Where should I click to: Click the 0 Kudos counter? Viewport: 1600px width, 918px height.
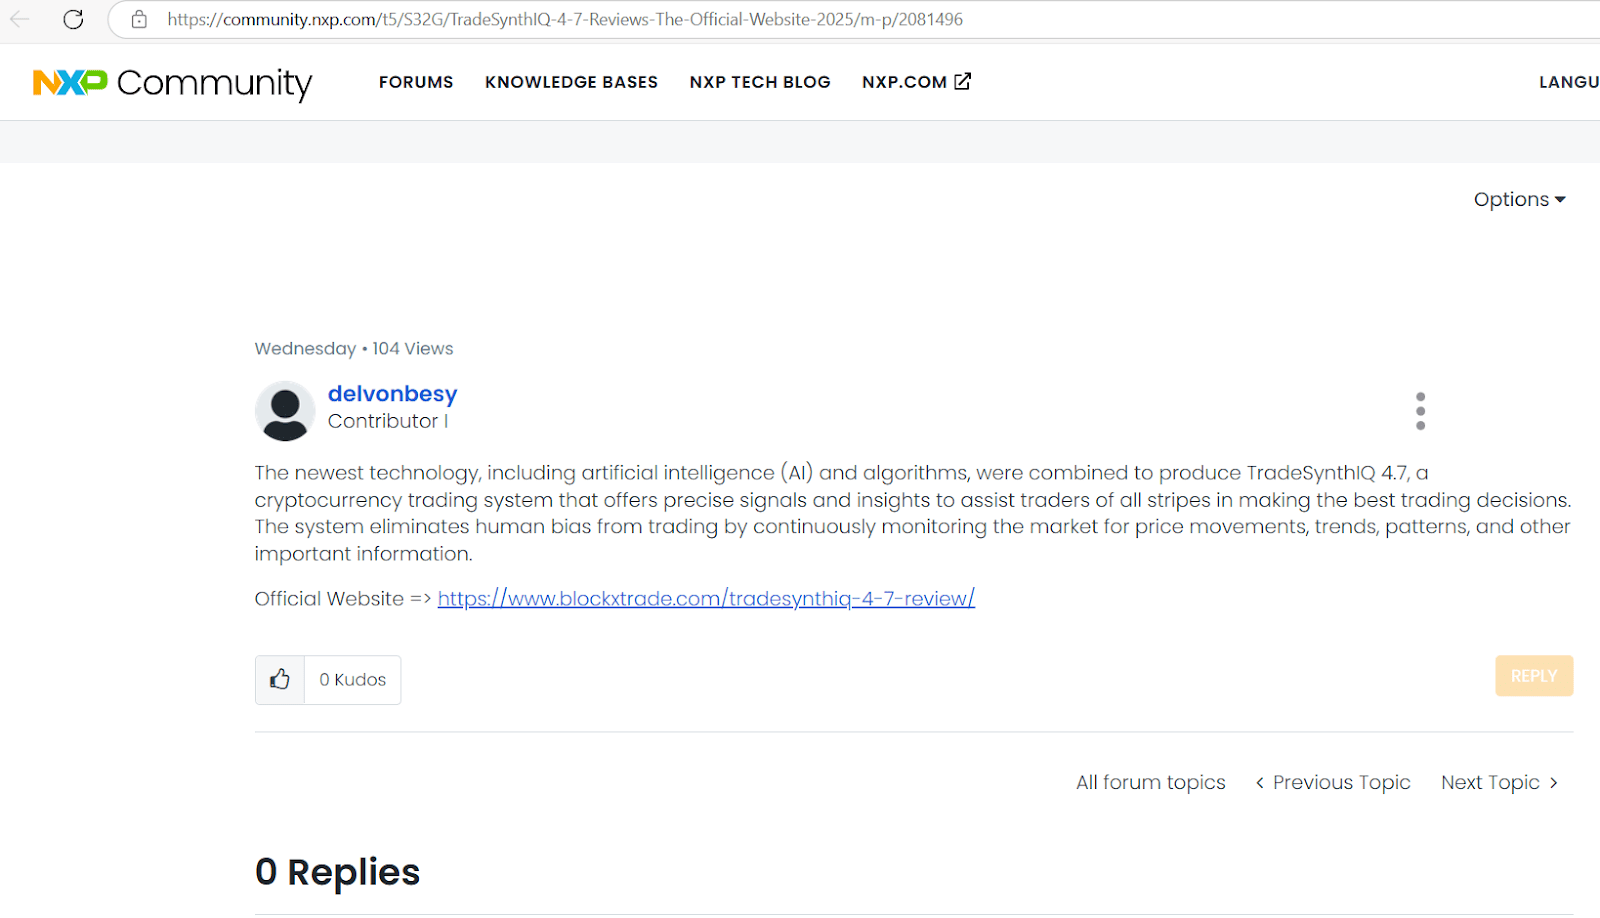[x=352, y=679]
